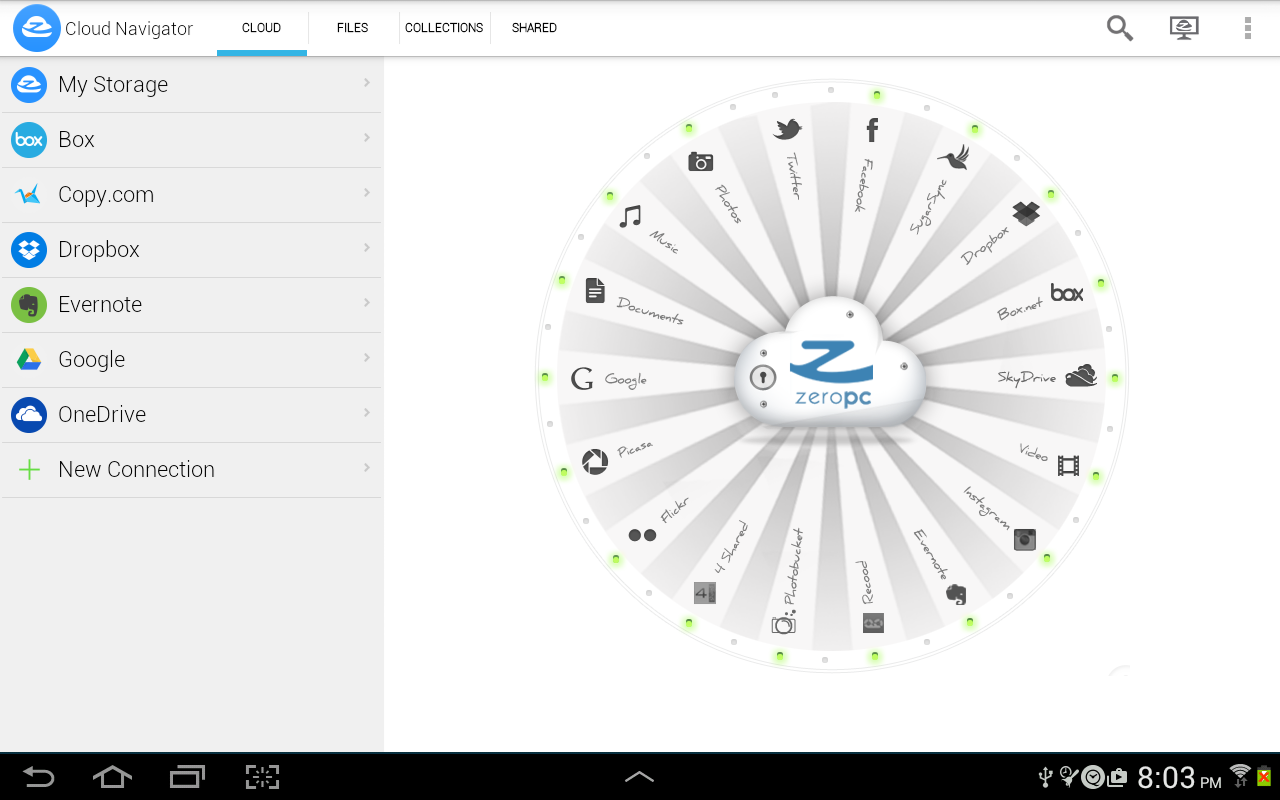This screenshot has height=800, width=1280.
Task: Select the Music note icon
Action: 630,216
